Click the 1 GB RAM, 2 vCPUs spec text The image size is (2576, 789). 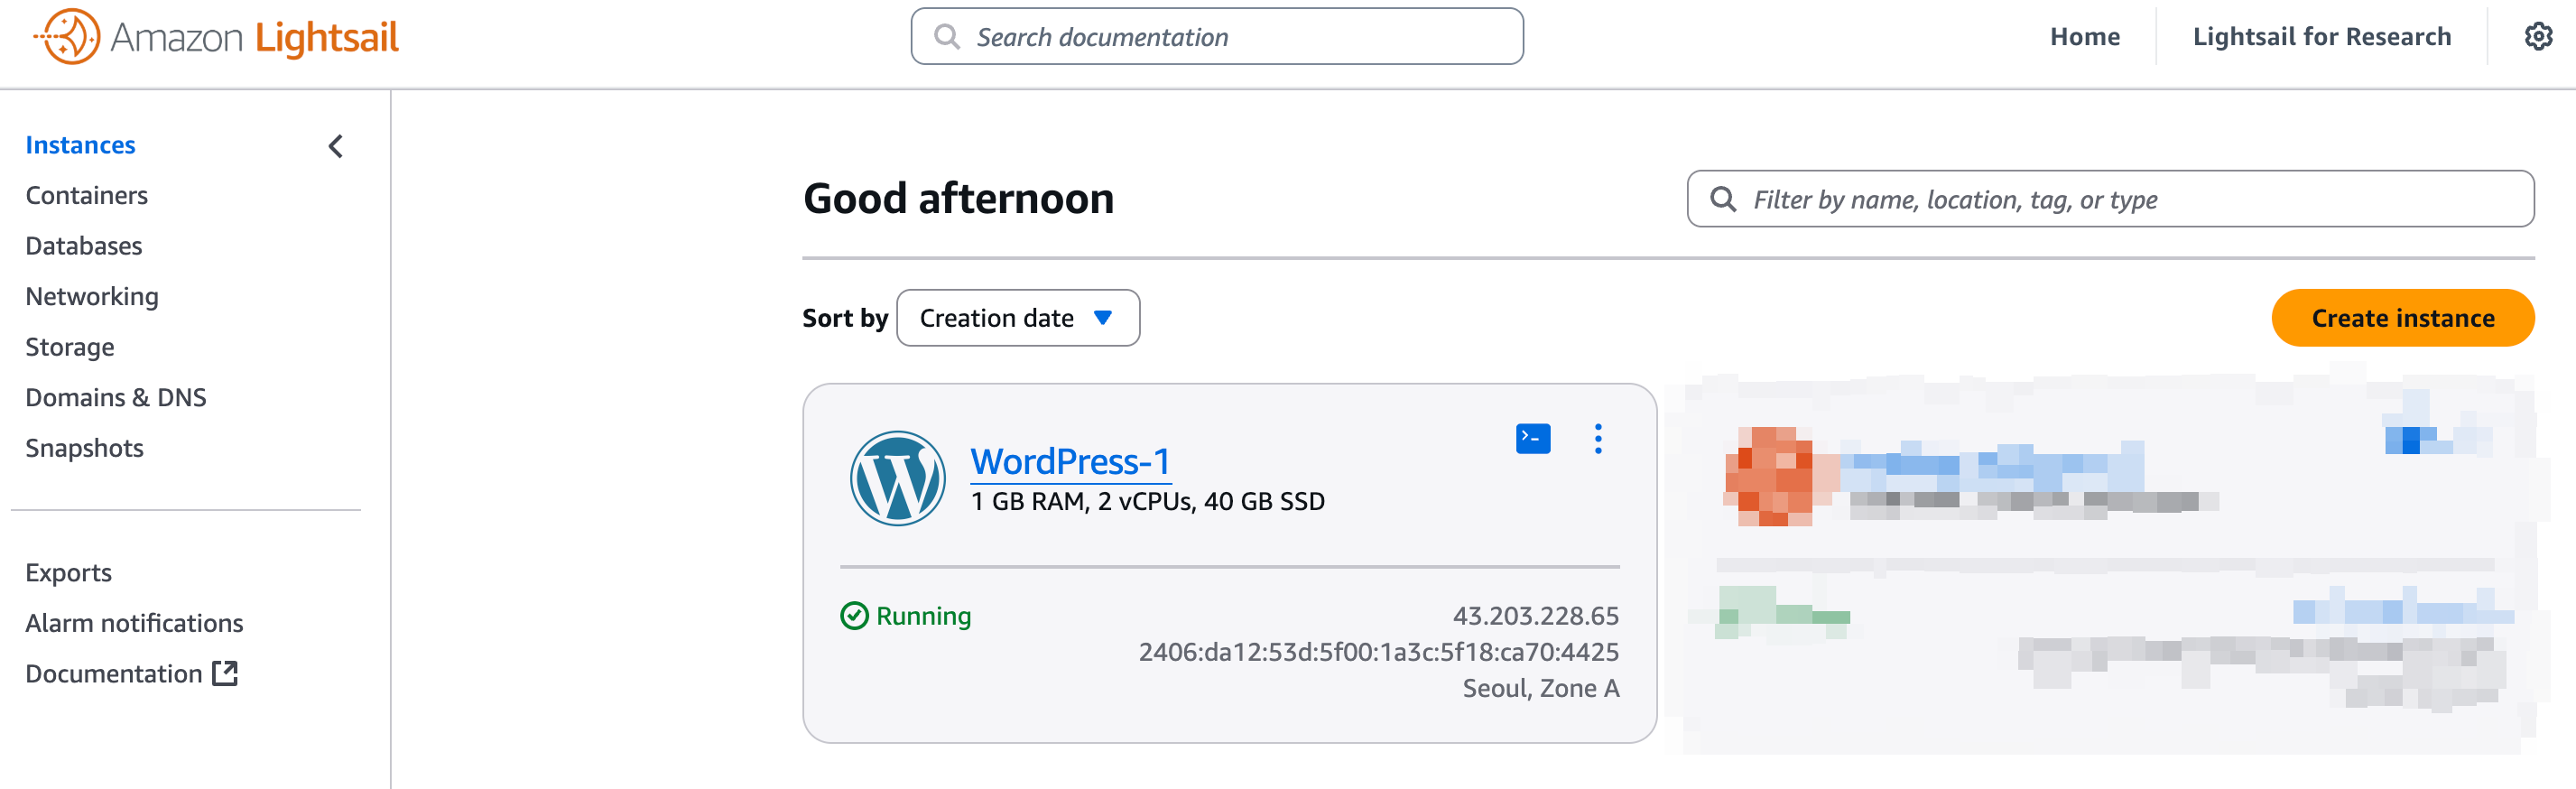(1147, 501)
